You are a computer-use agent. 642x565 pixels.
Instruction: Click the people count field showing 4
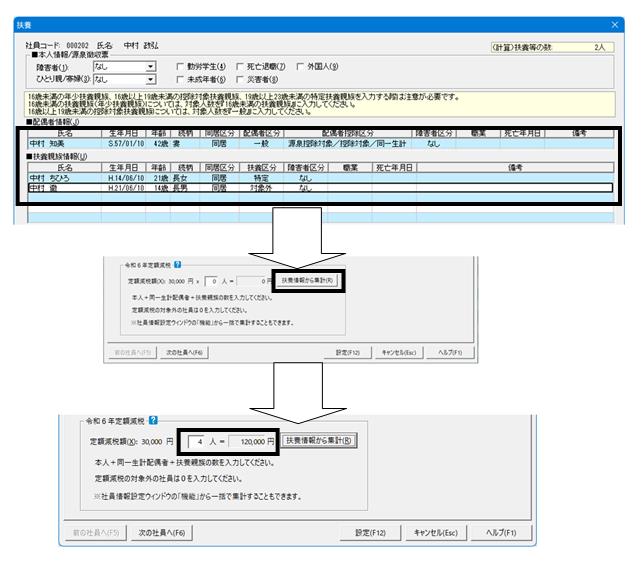tap(196, 441)
